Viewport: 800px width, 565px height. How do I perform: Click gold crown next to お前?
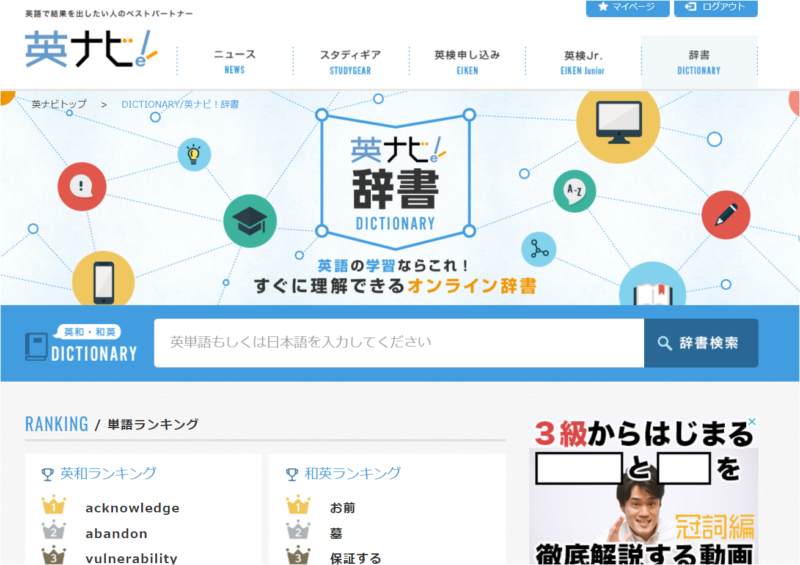click(298, 505)
